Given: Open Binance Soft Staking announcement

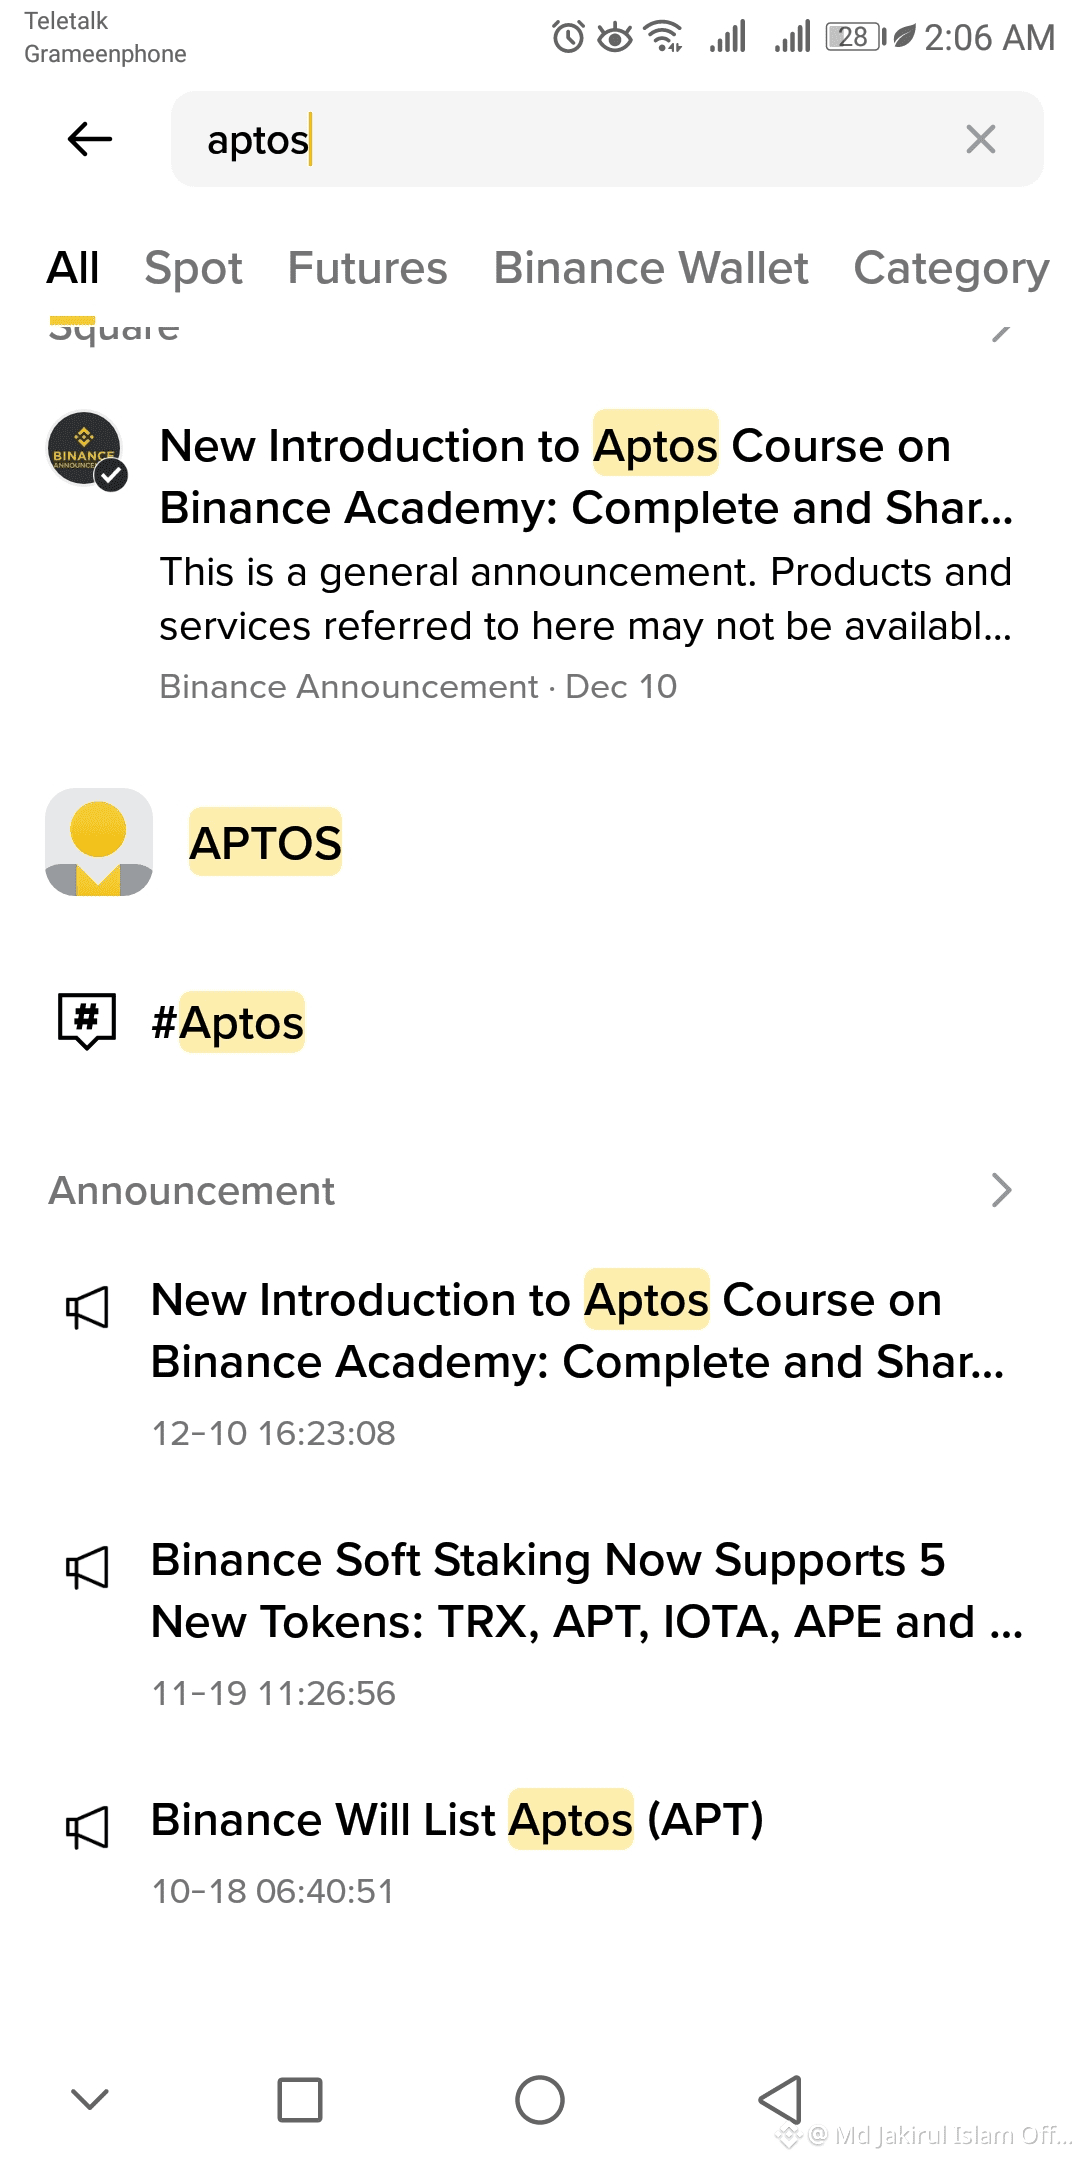Looking at the screenshot, I should coord(585,1590).
